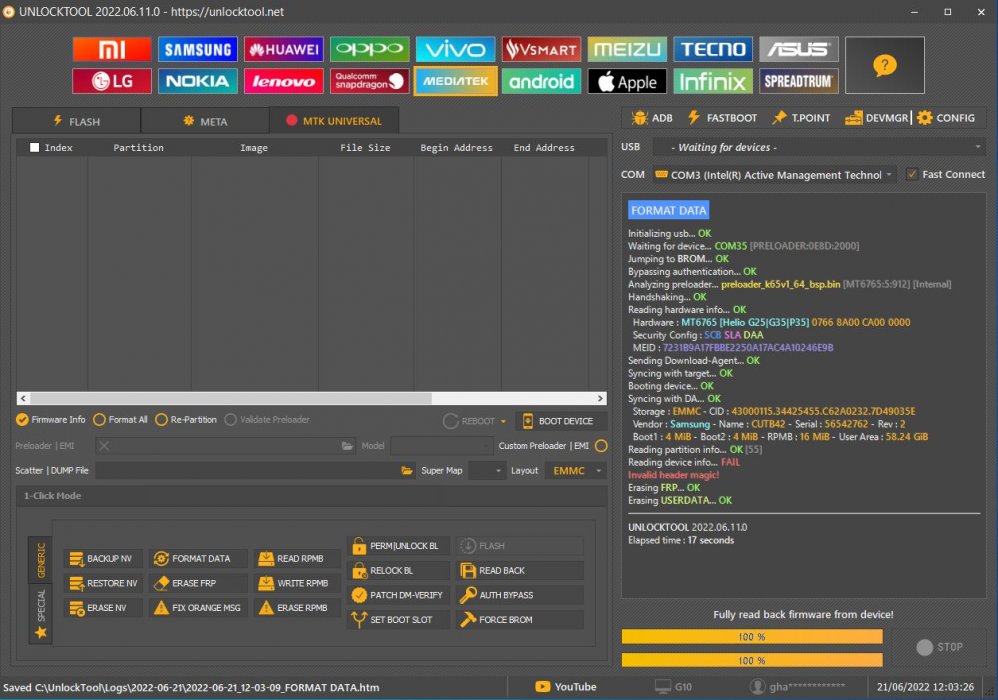Open the help question mark tile
Image resolution: width=998 pixels, height=700 pixels.
[885, 65]
